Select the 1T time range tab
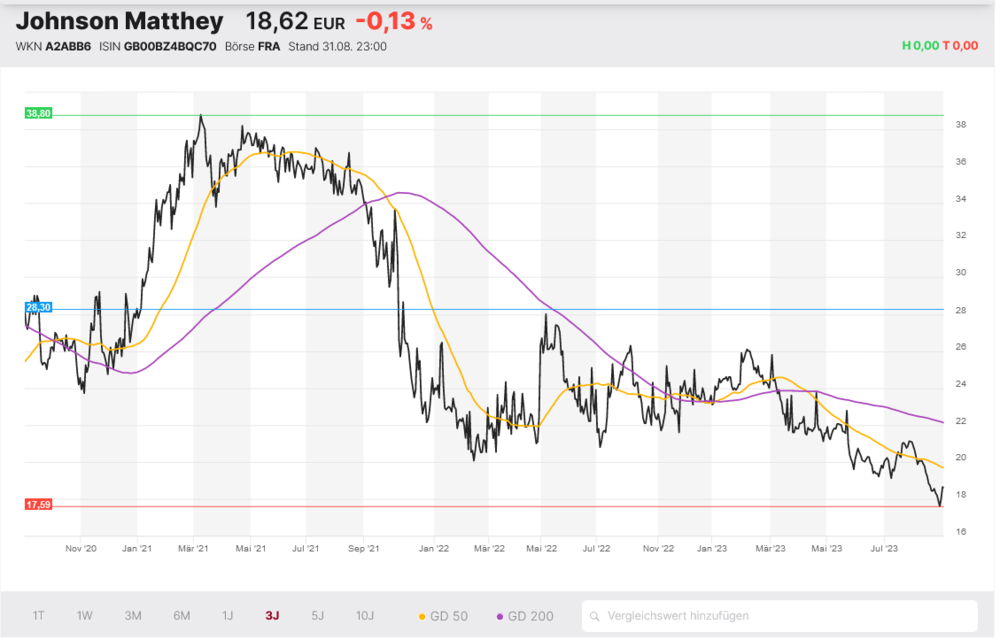Viewport: 1000px width, 640px height. [38, 618]
